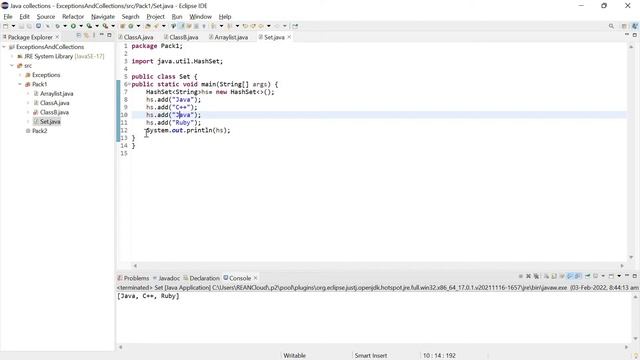Toggle Mark Occurrences in the toolbar
Viewport: 640px width, 360px height.
(x=182, y=26)
